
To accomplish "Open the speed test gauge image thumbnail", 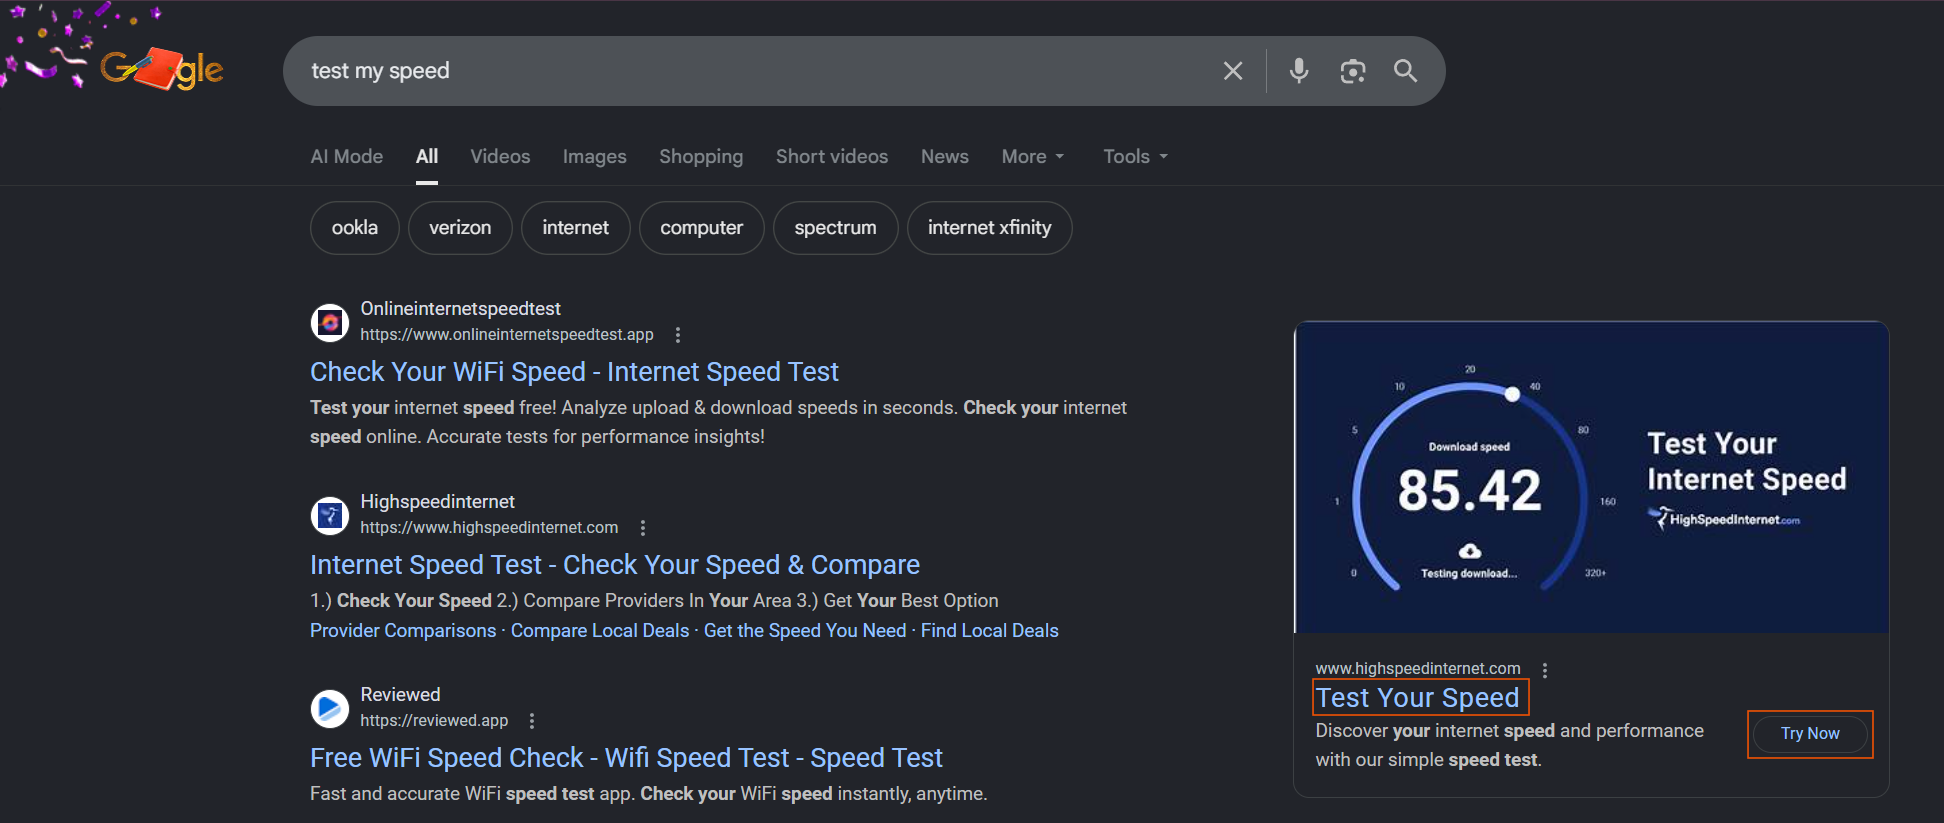I will (x=1591, y=478).
